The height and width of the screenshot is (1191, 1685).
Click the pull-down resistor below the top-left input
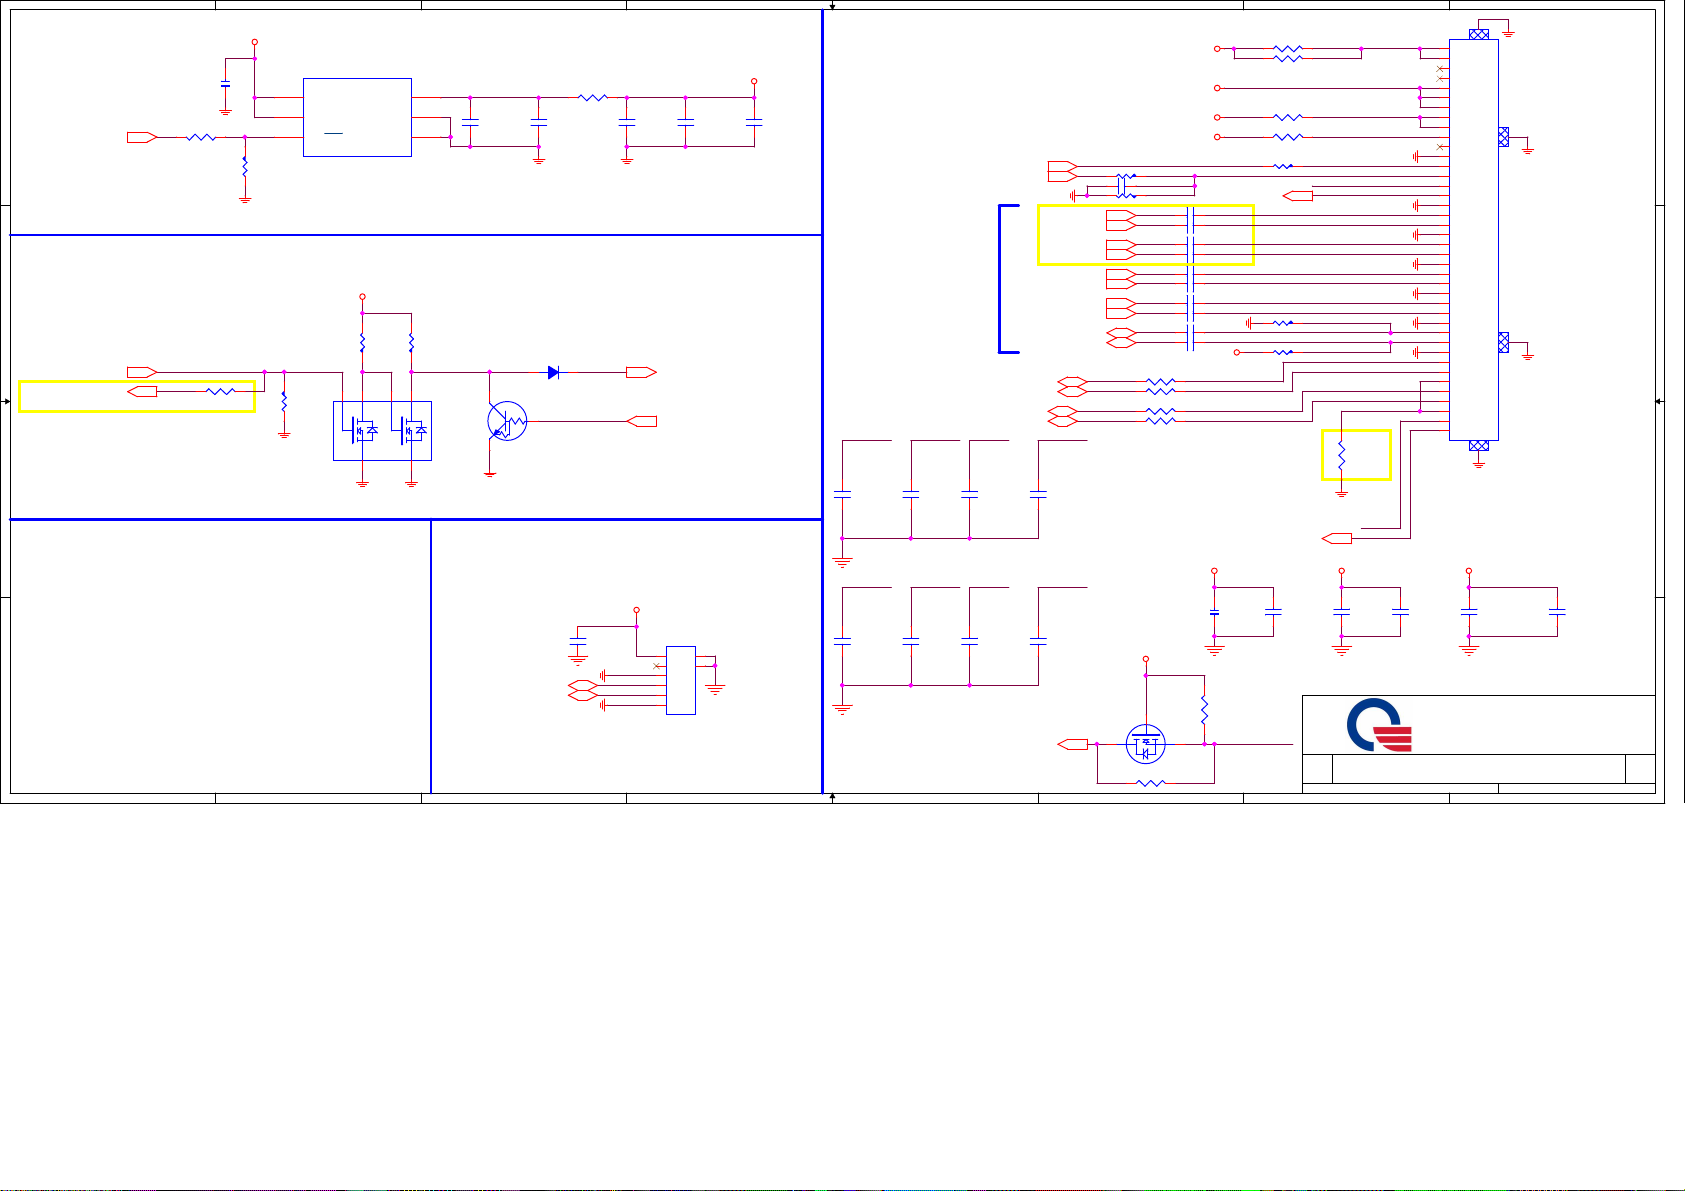(x=245, y=166)
